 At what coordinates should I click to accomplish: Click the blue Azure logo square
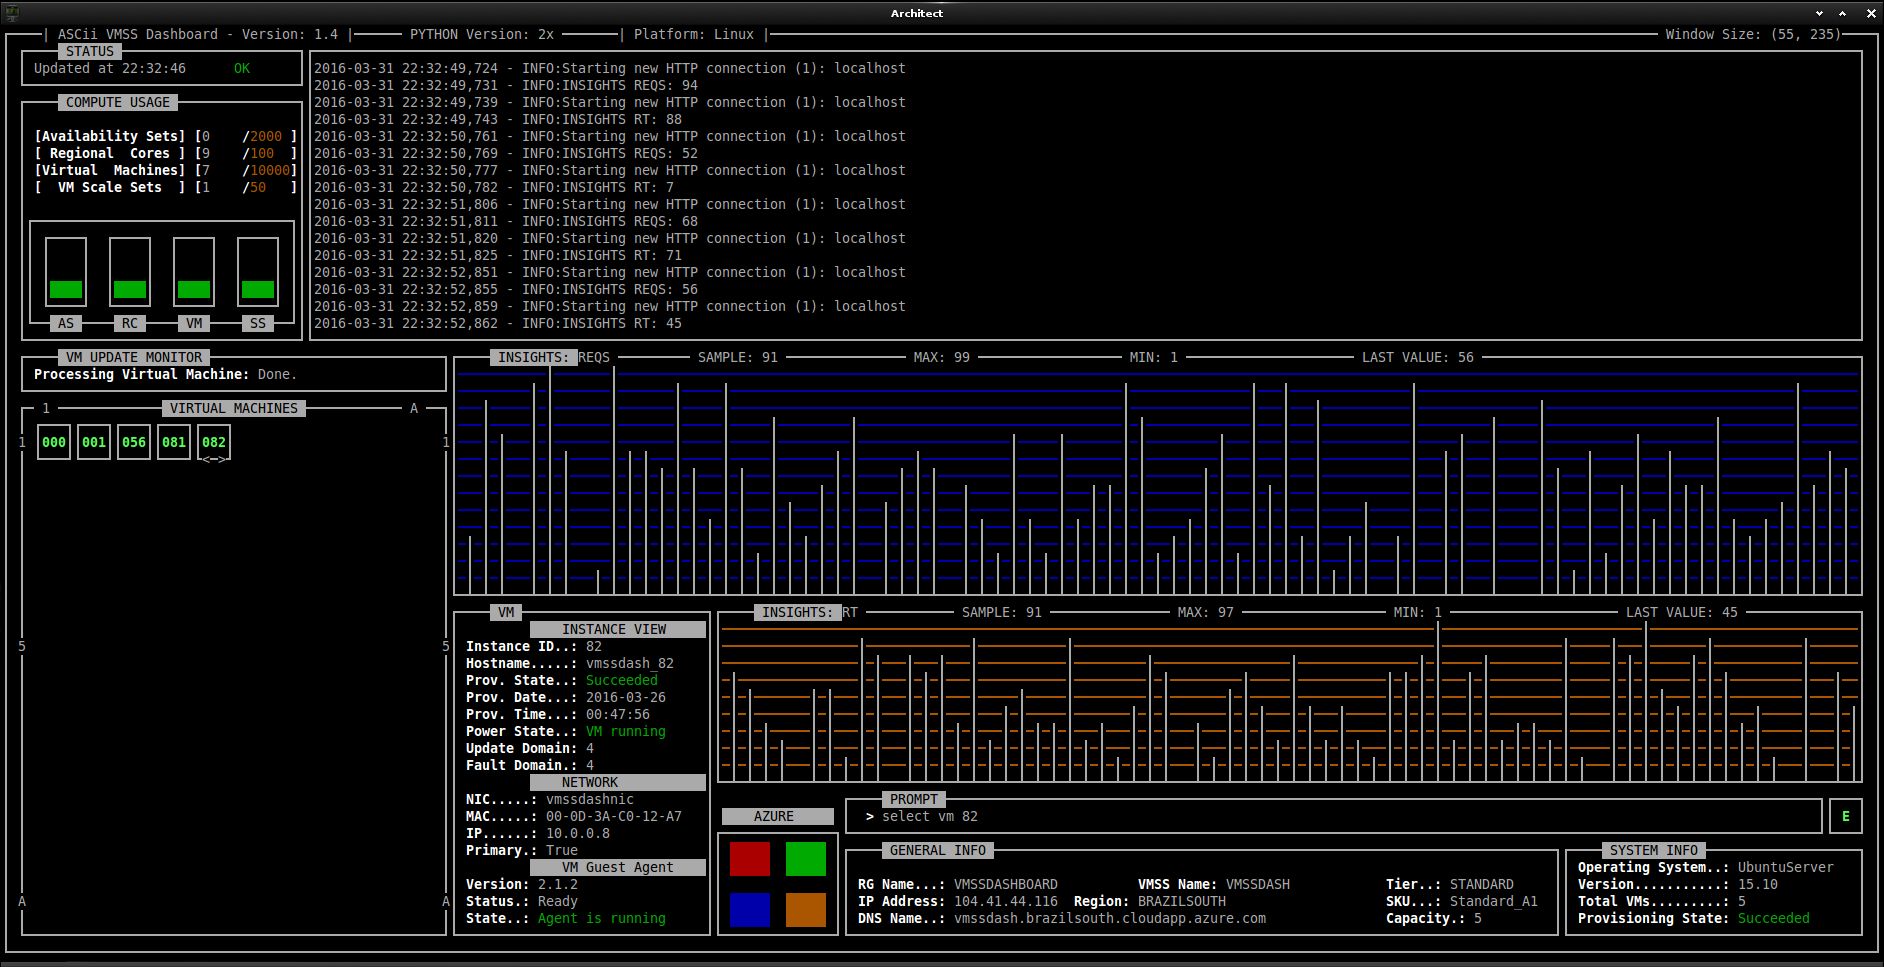coord(750,910)
